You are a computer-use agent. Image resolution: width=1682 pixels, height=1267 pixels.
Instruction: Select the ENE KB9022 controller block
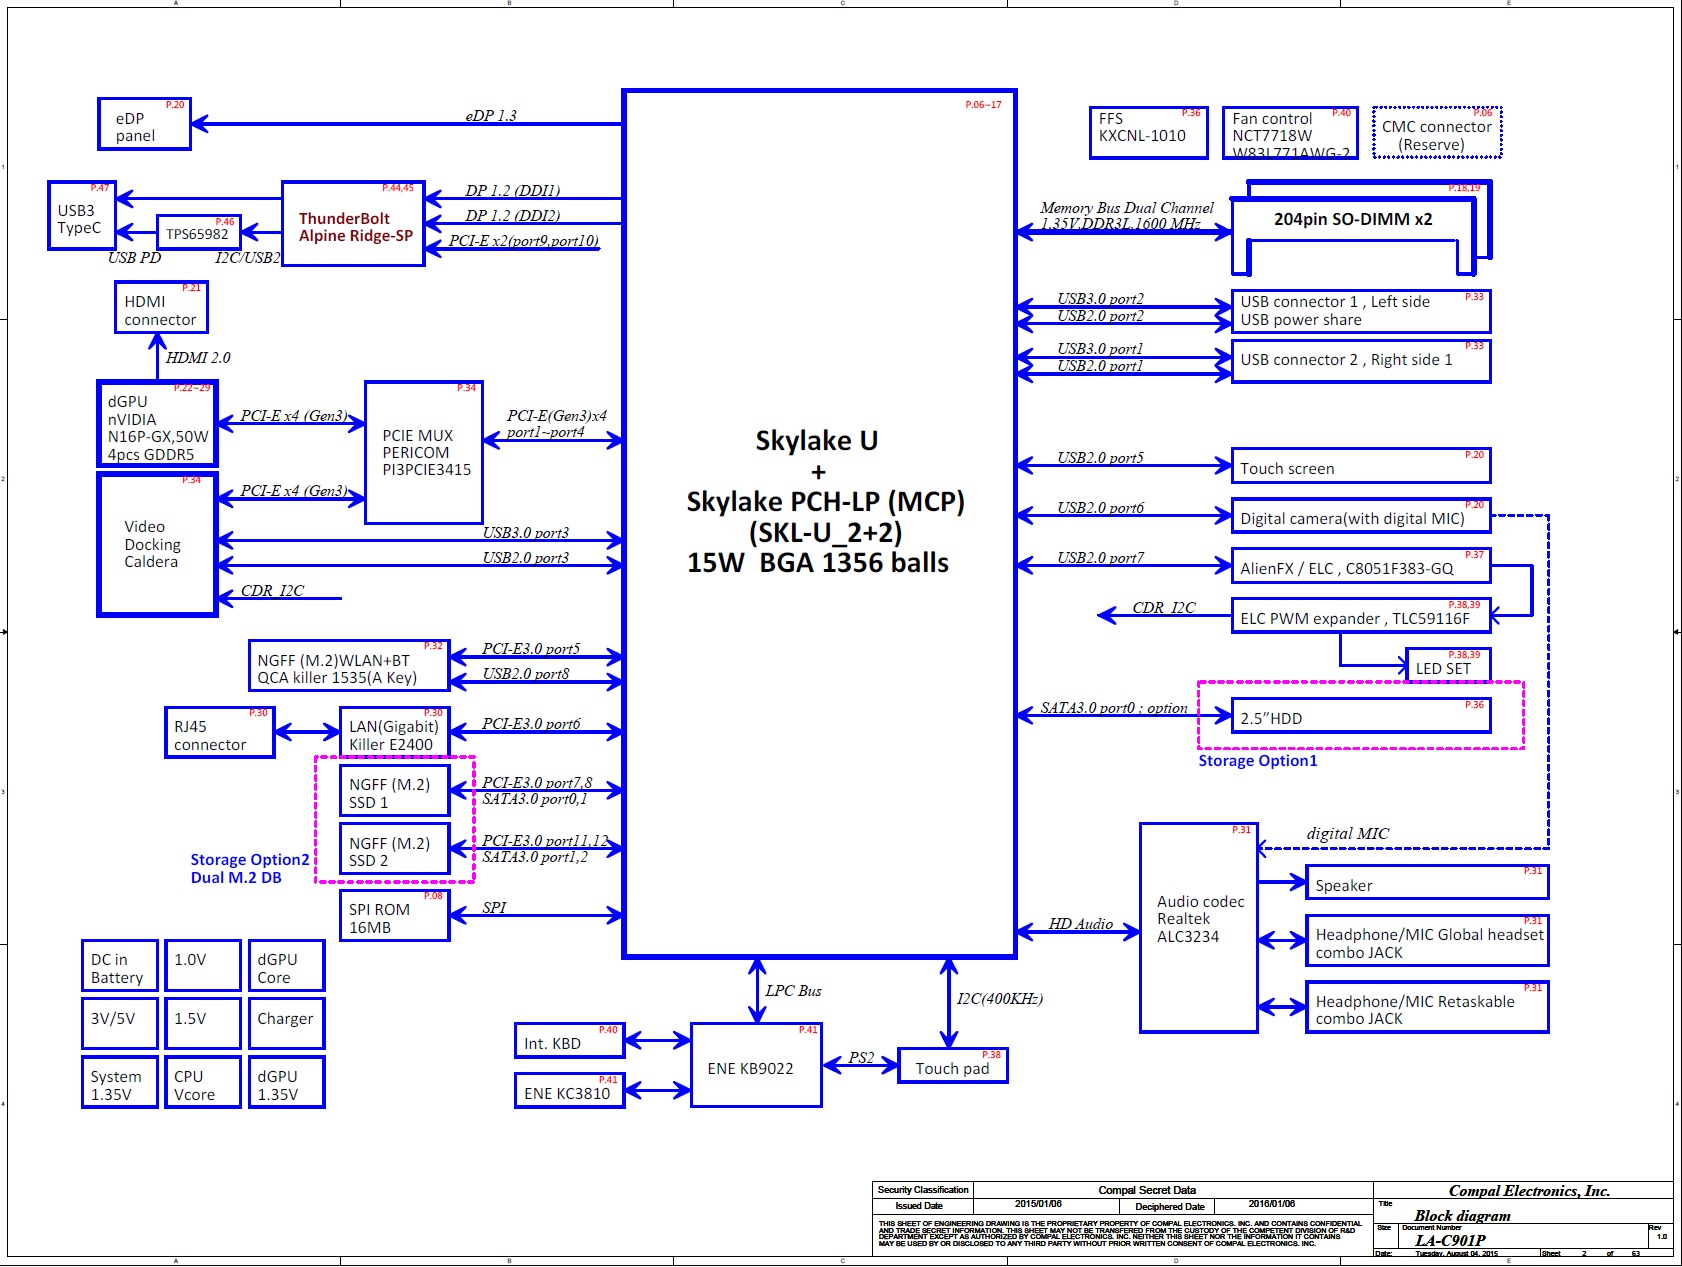click(755, 1066)
